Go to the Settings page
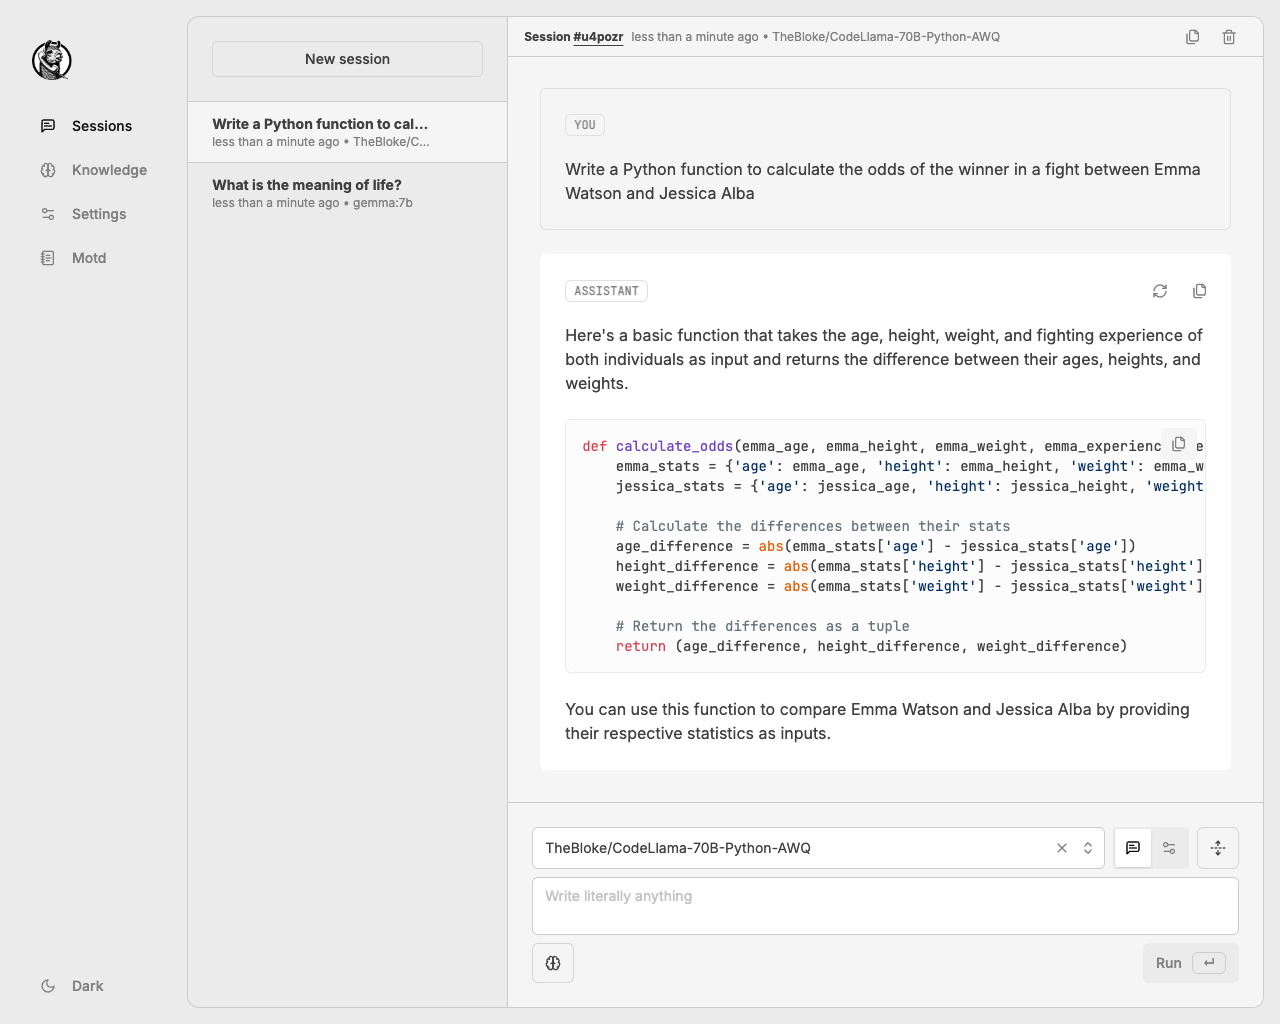 click(x=99, y=214)
